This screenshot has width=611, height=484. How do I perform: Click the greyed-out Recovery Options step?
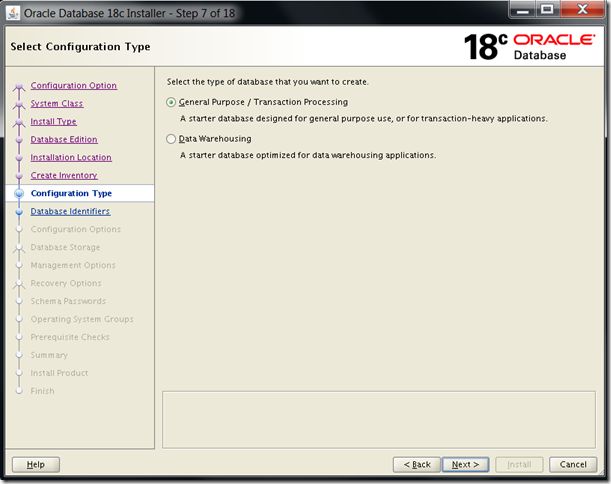(66, 283)
